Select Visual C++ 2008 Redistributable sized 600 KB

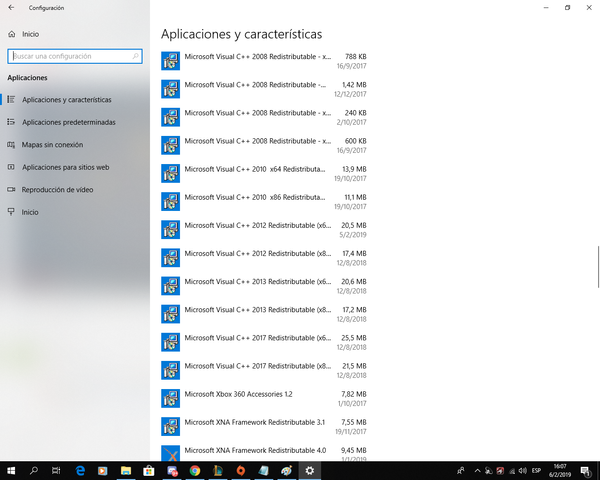pos(264,145)
